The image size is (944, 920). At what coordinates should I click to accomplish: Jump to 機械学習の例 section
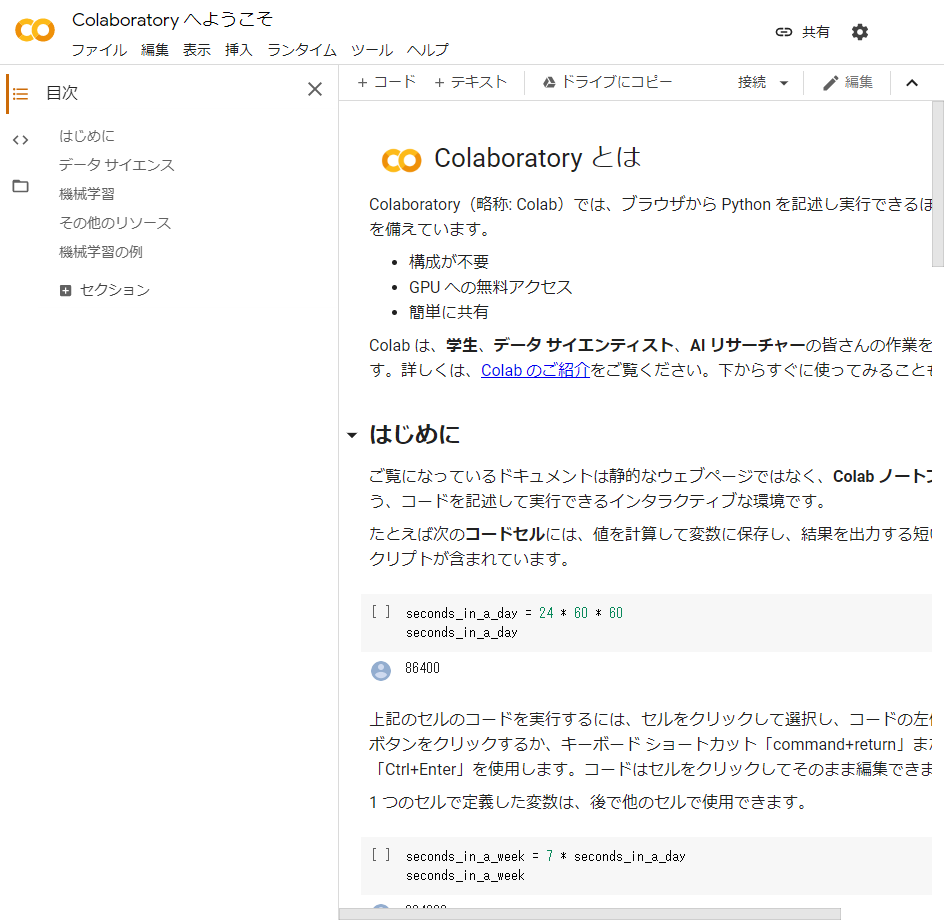click(x=101, y=252)
